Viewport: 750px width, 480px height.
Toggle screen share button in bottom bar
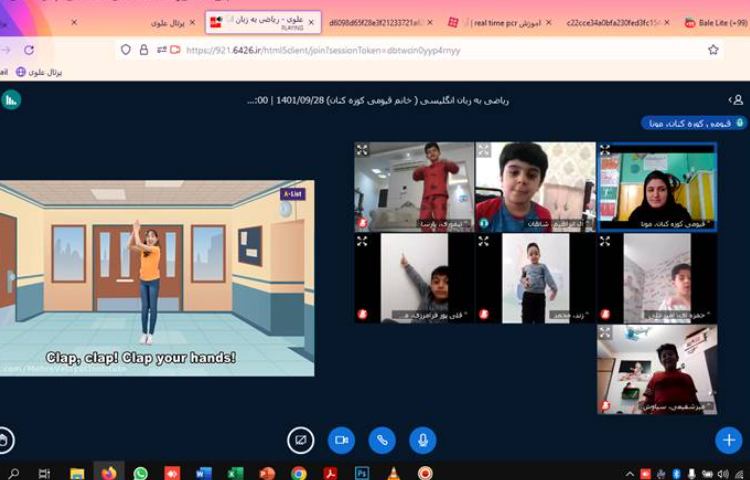point(301,440)
